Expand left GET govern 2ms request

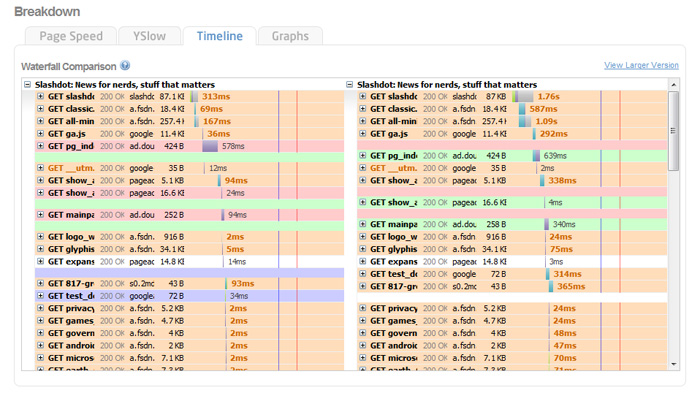[x=41, y=333]
